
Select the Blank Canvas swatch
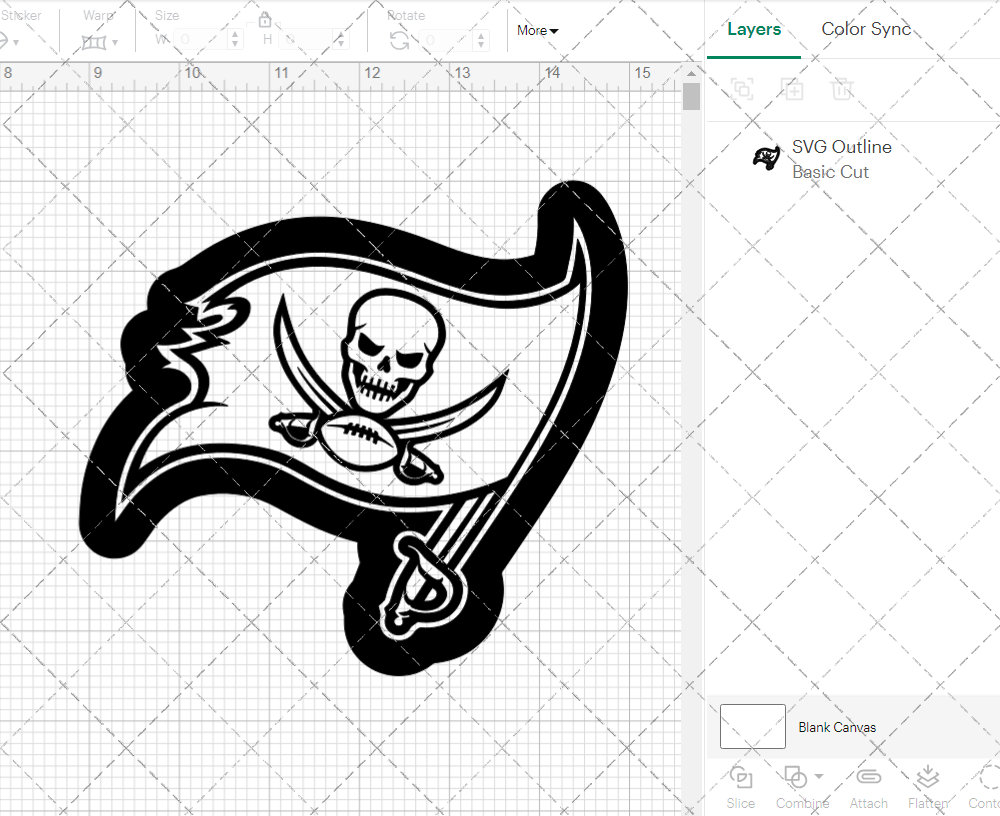[753, 726]
